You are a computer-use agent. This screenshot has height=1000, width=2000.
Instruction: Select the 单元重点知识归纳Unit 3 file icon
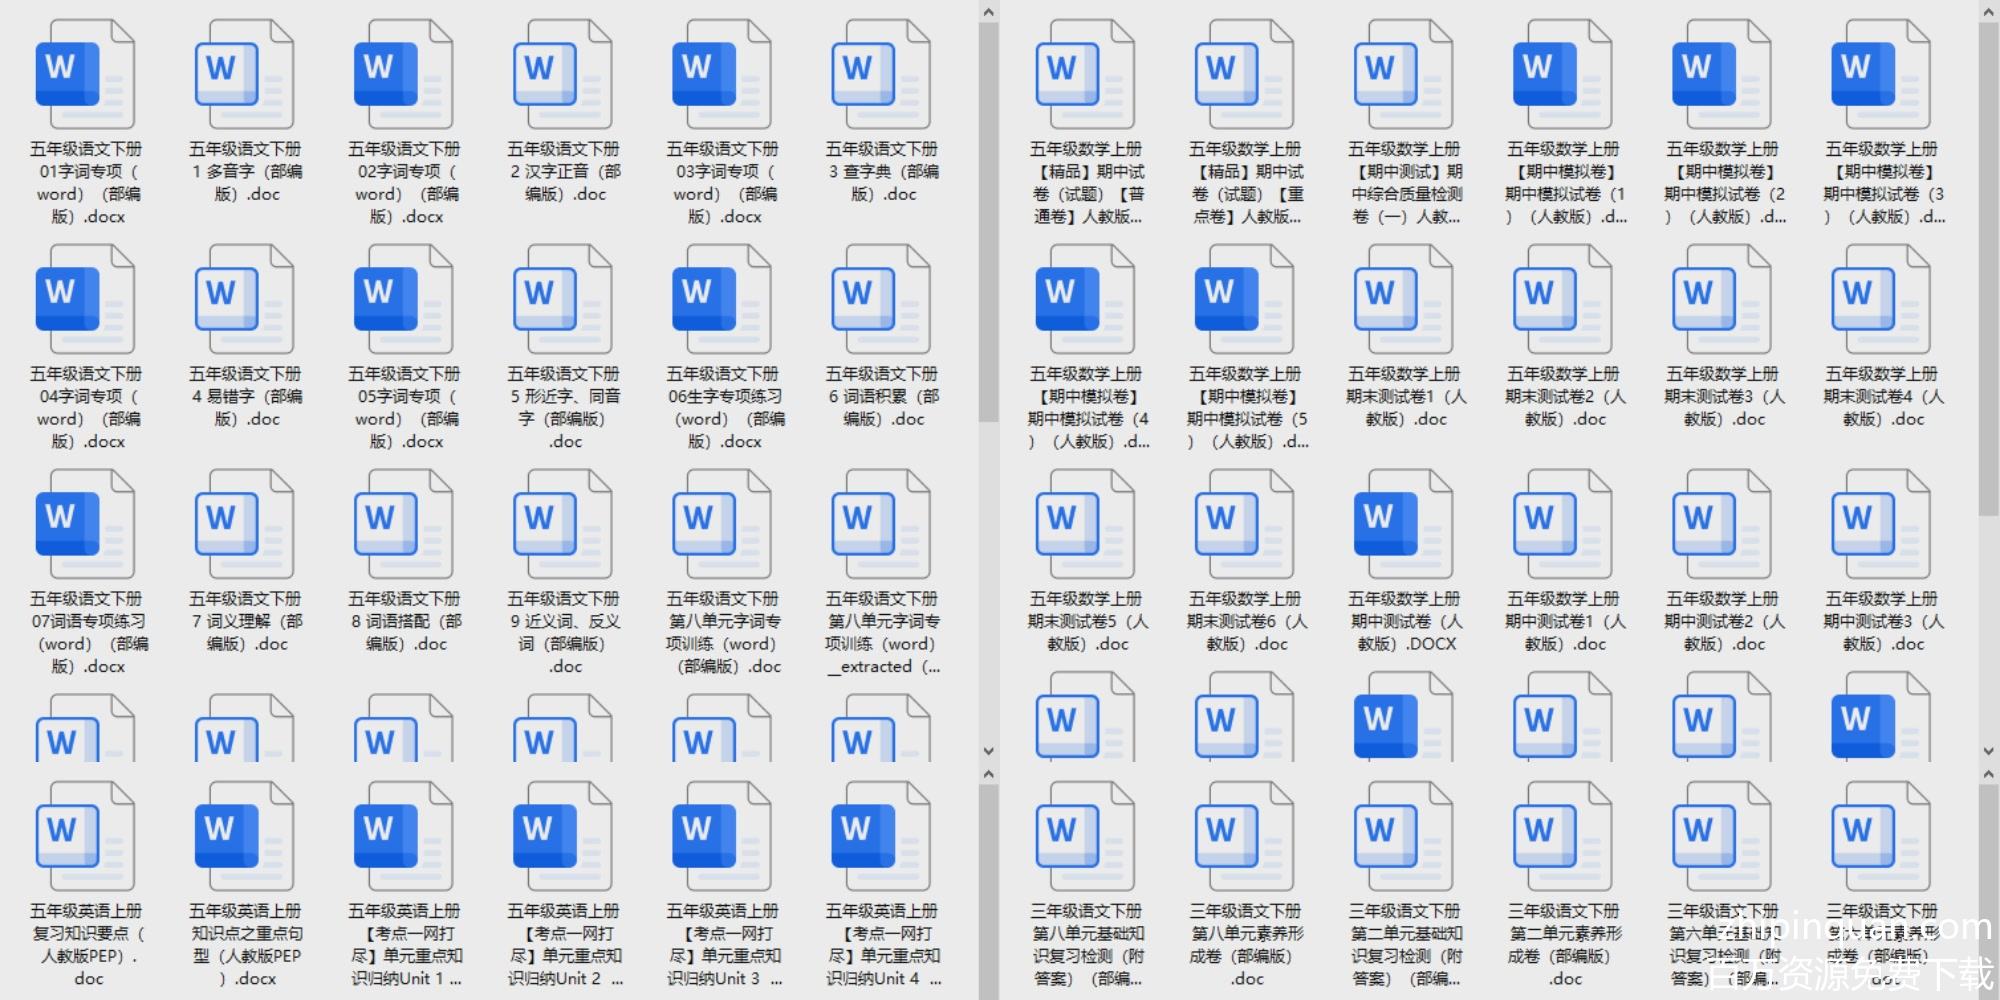pyautogui.click(x=721, y=837)
